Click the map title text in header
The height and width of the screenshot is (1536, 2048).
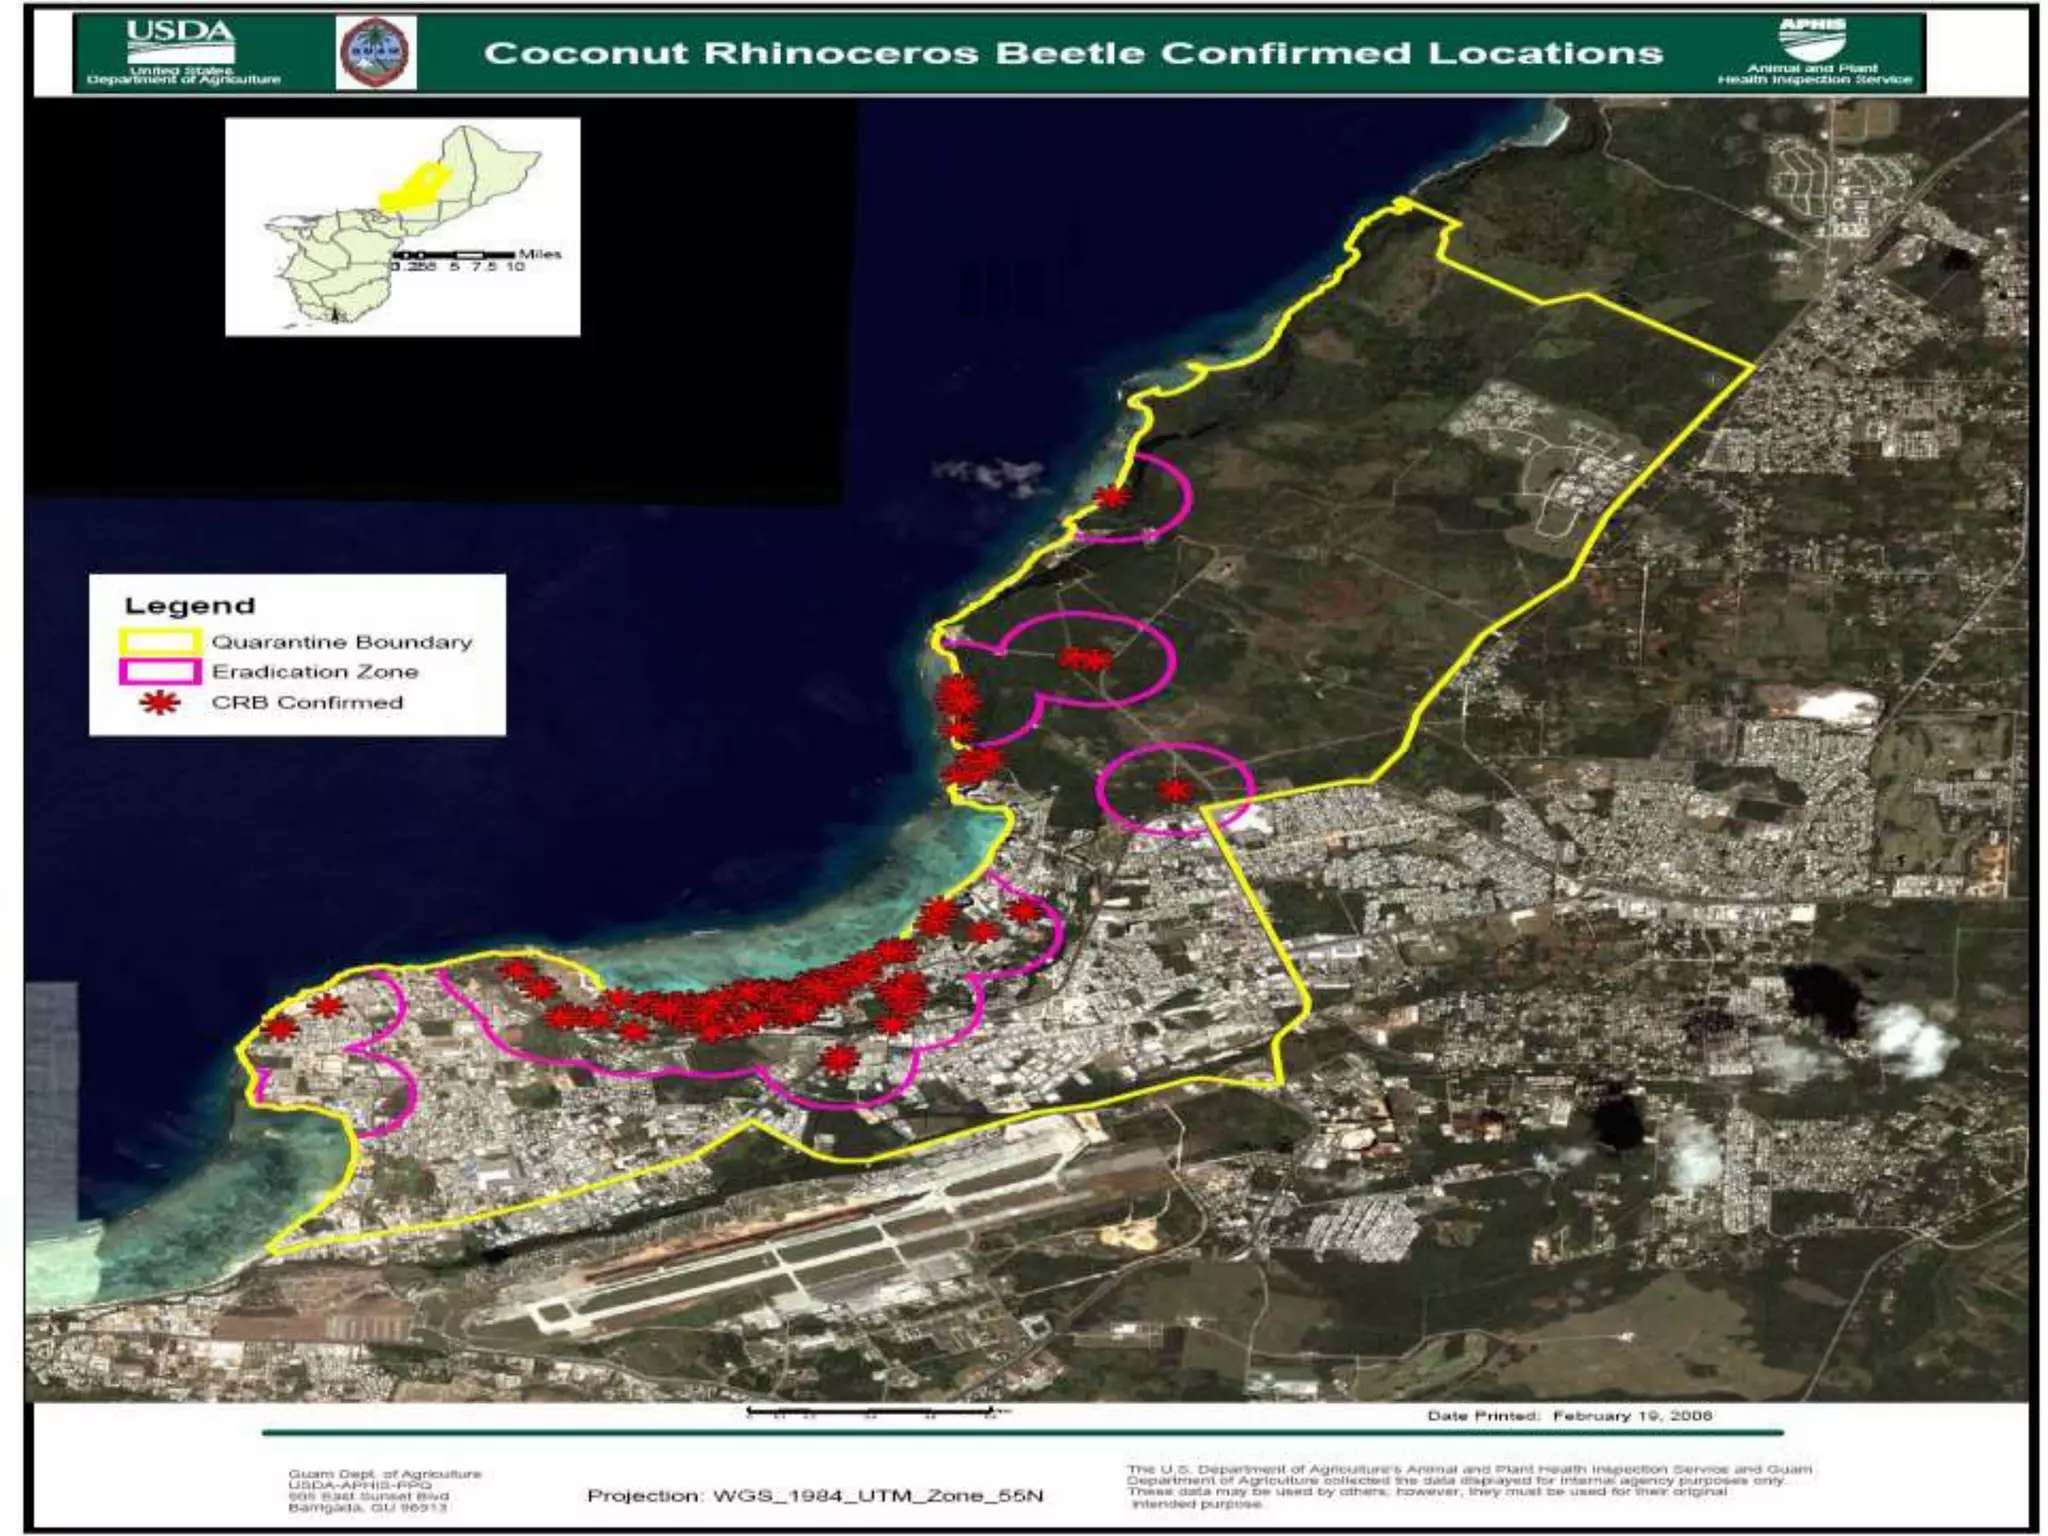pos(1073,53)
